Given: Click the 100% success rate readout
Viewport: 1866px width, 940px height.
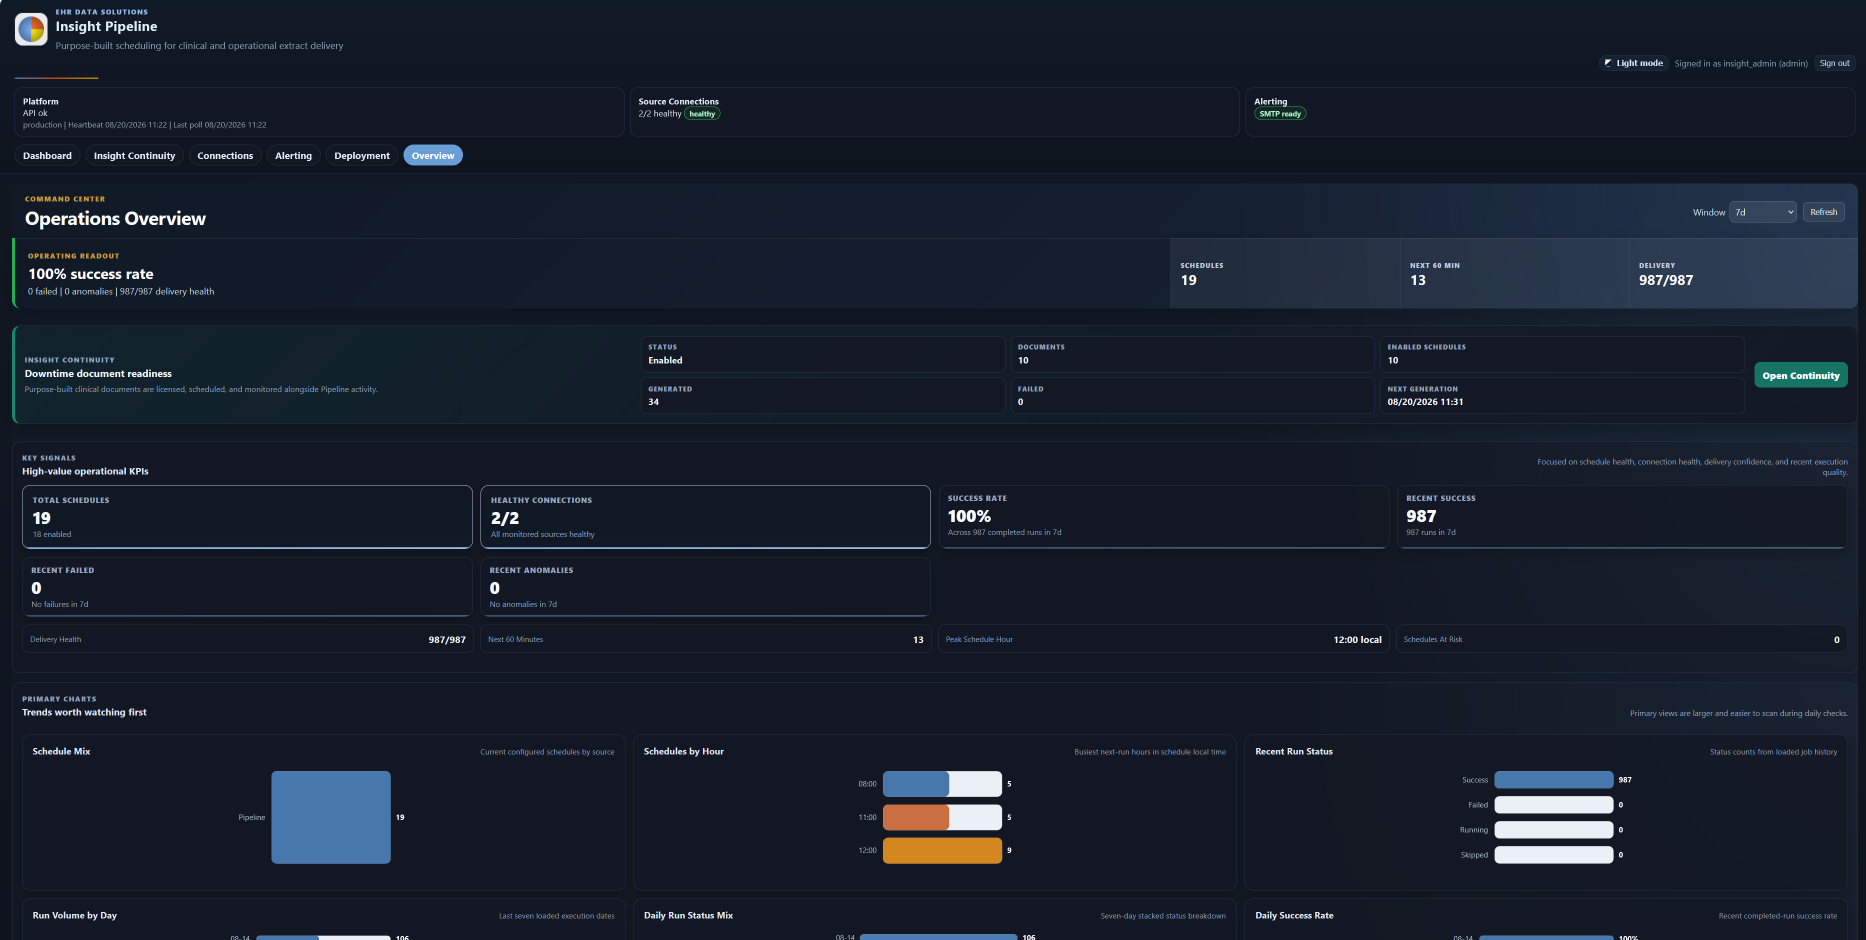Looking at the screenshot, I should (91, 274).
